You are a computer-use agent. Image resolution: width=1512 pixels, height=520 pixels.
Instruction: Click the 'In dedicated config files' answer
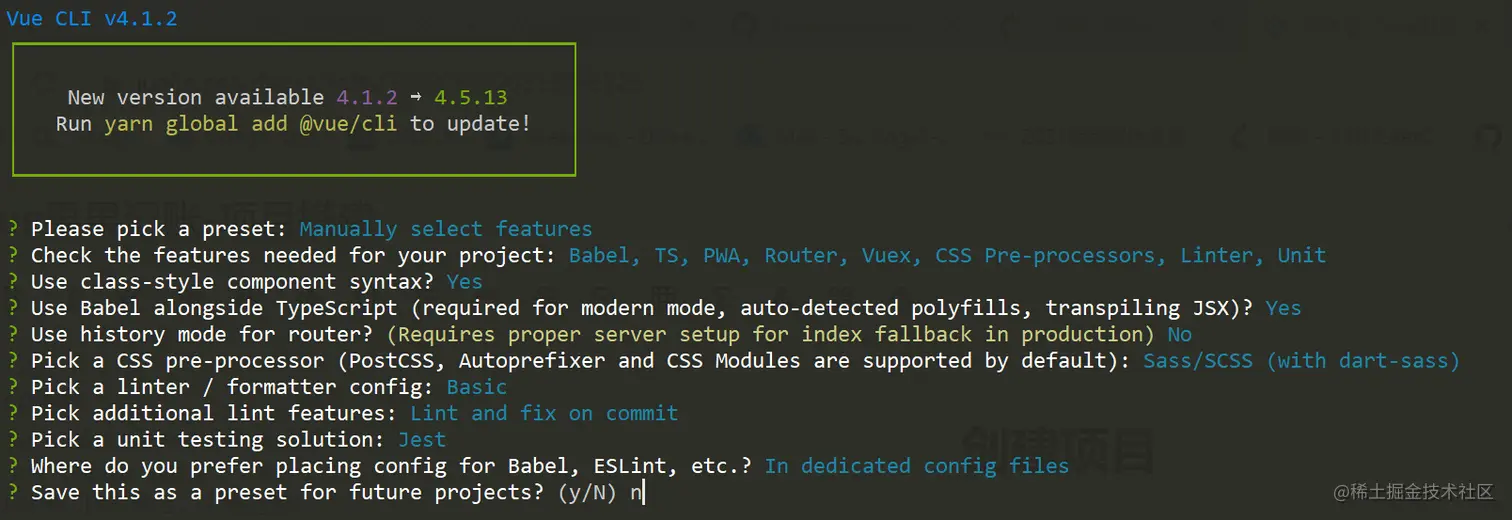(x=916, y=466)
